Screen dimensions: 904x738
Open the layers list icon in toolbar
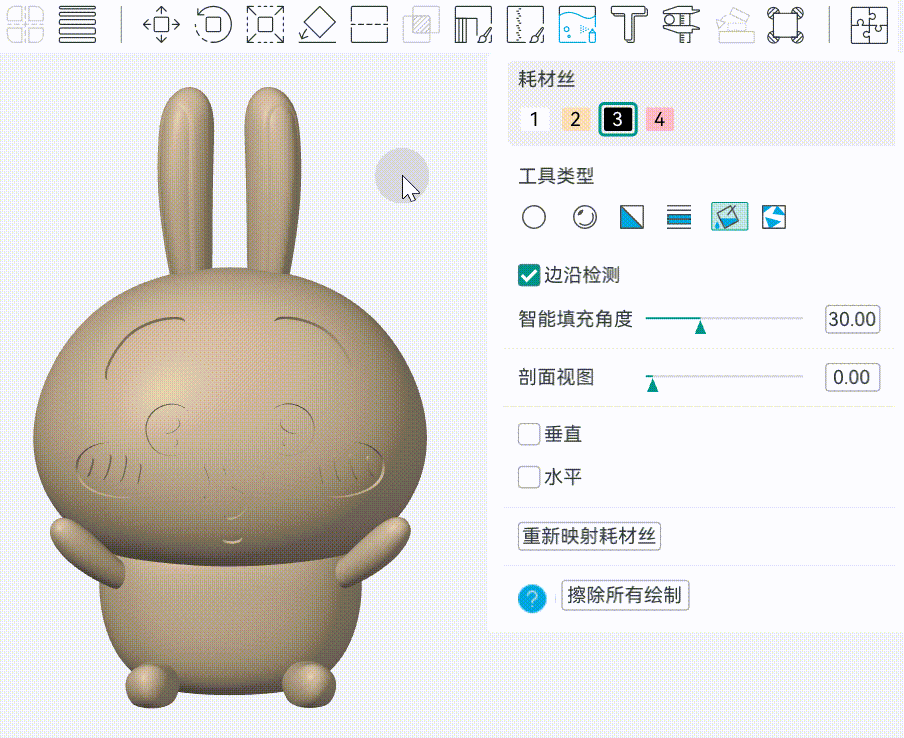click(x=77, y=24)
